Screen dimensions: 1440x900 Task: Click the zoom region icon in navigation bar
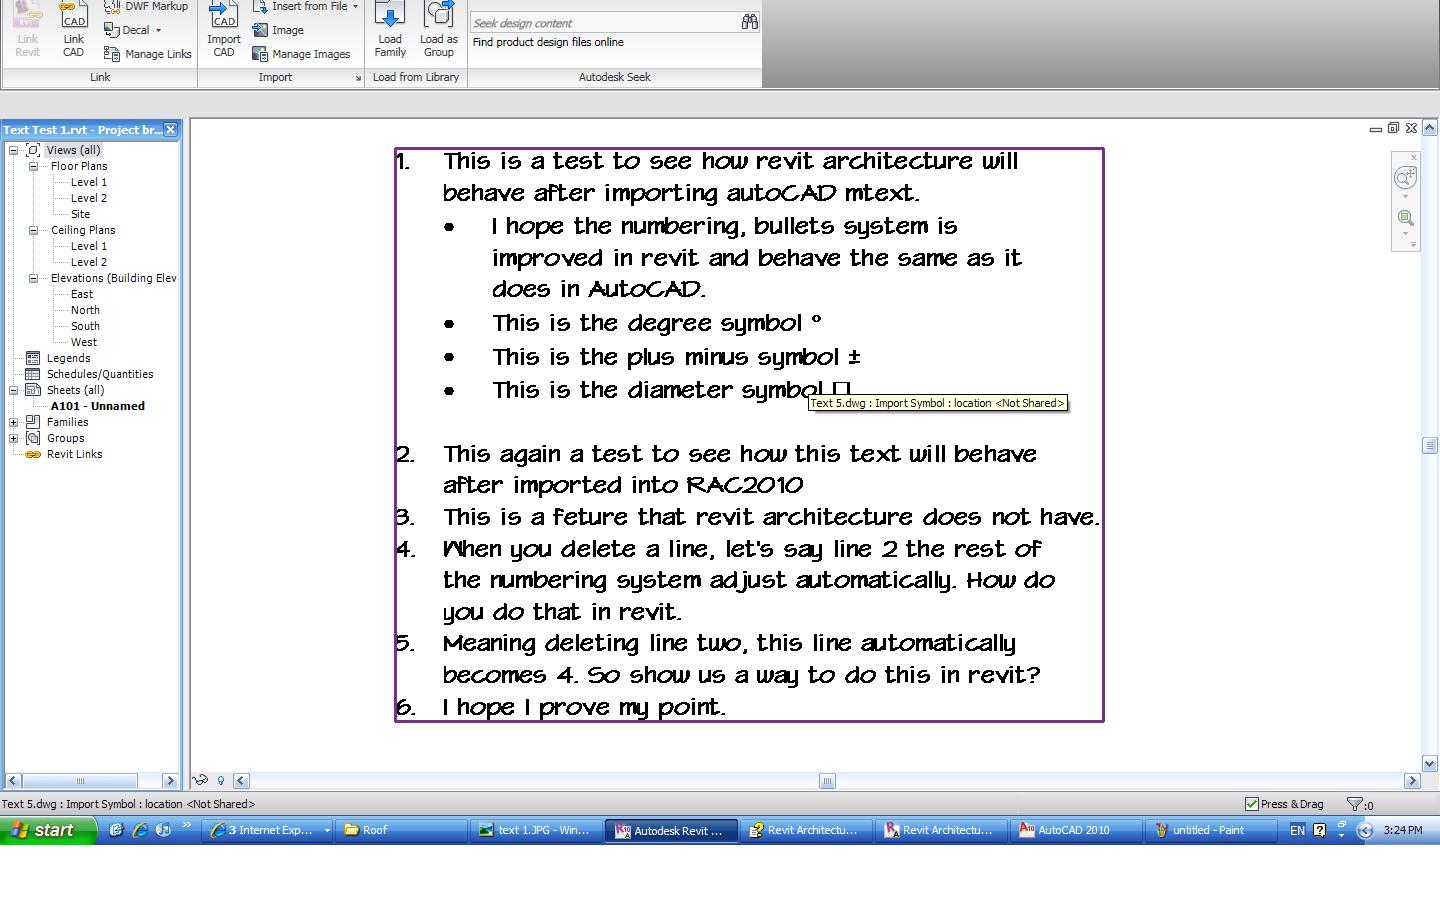click(x=1406, y=219)
